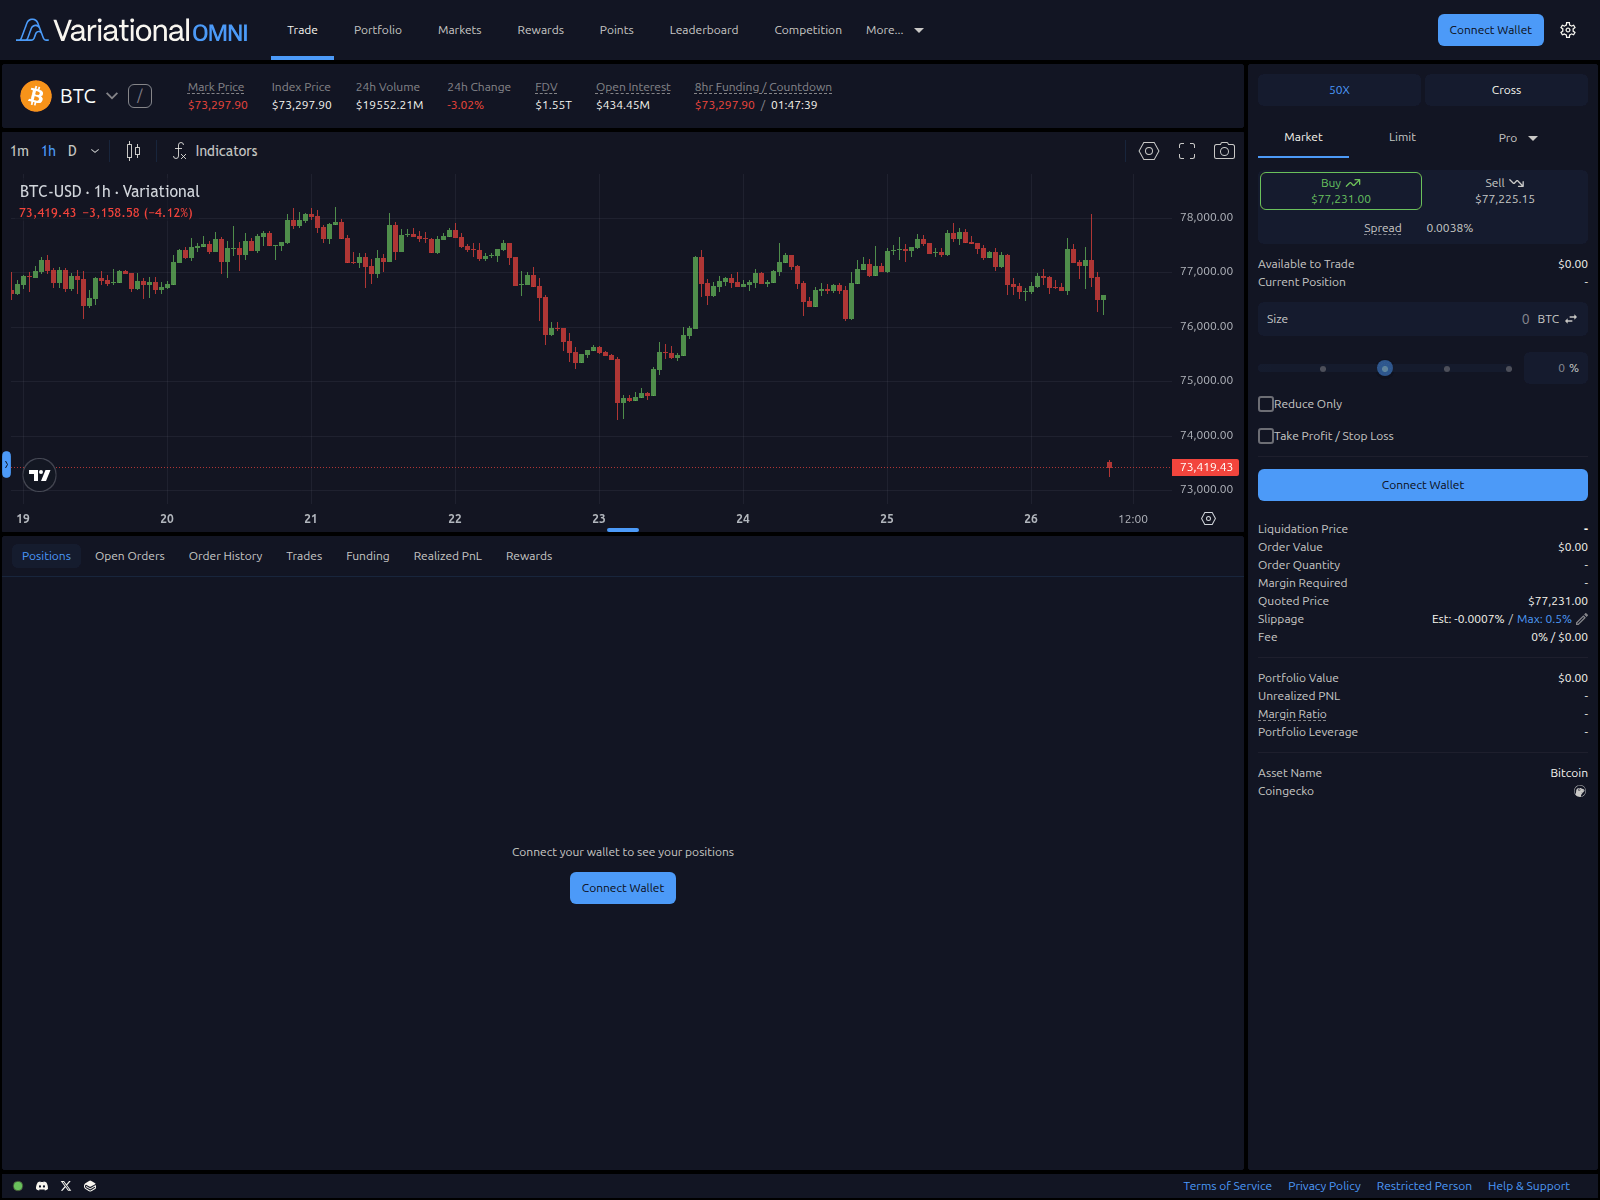The height and width of the screenshot is (1200, 1600).
Task: Take a chart snapshot with camera icon
Action: 1224,151
